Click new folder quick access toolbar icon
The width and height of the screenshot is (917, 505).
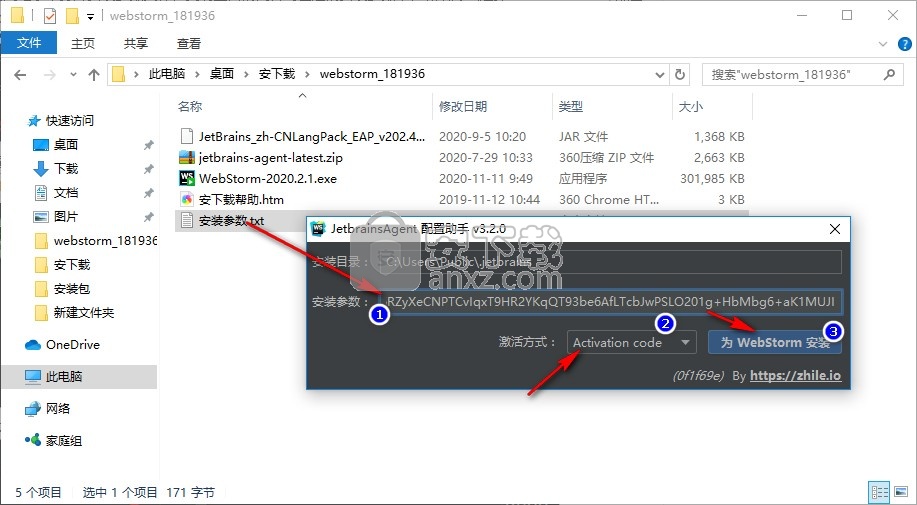[x=72, y=16]
